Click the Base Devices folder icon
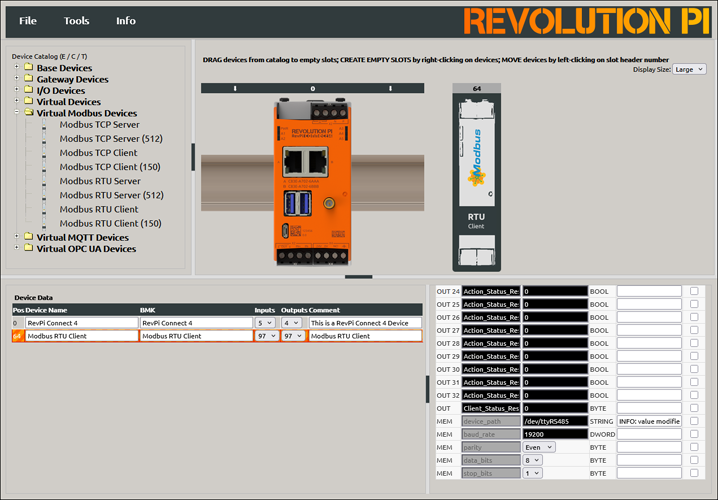 pos(29,67)
